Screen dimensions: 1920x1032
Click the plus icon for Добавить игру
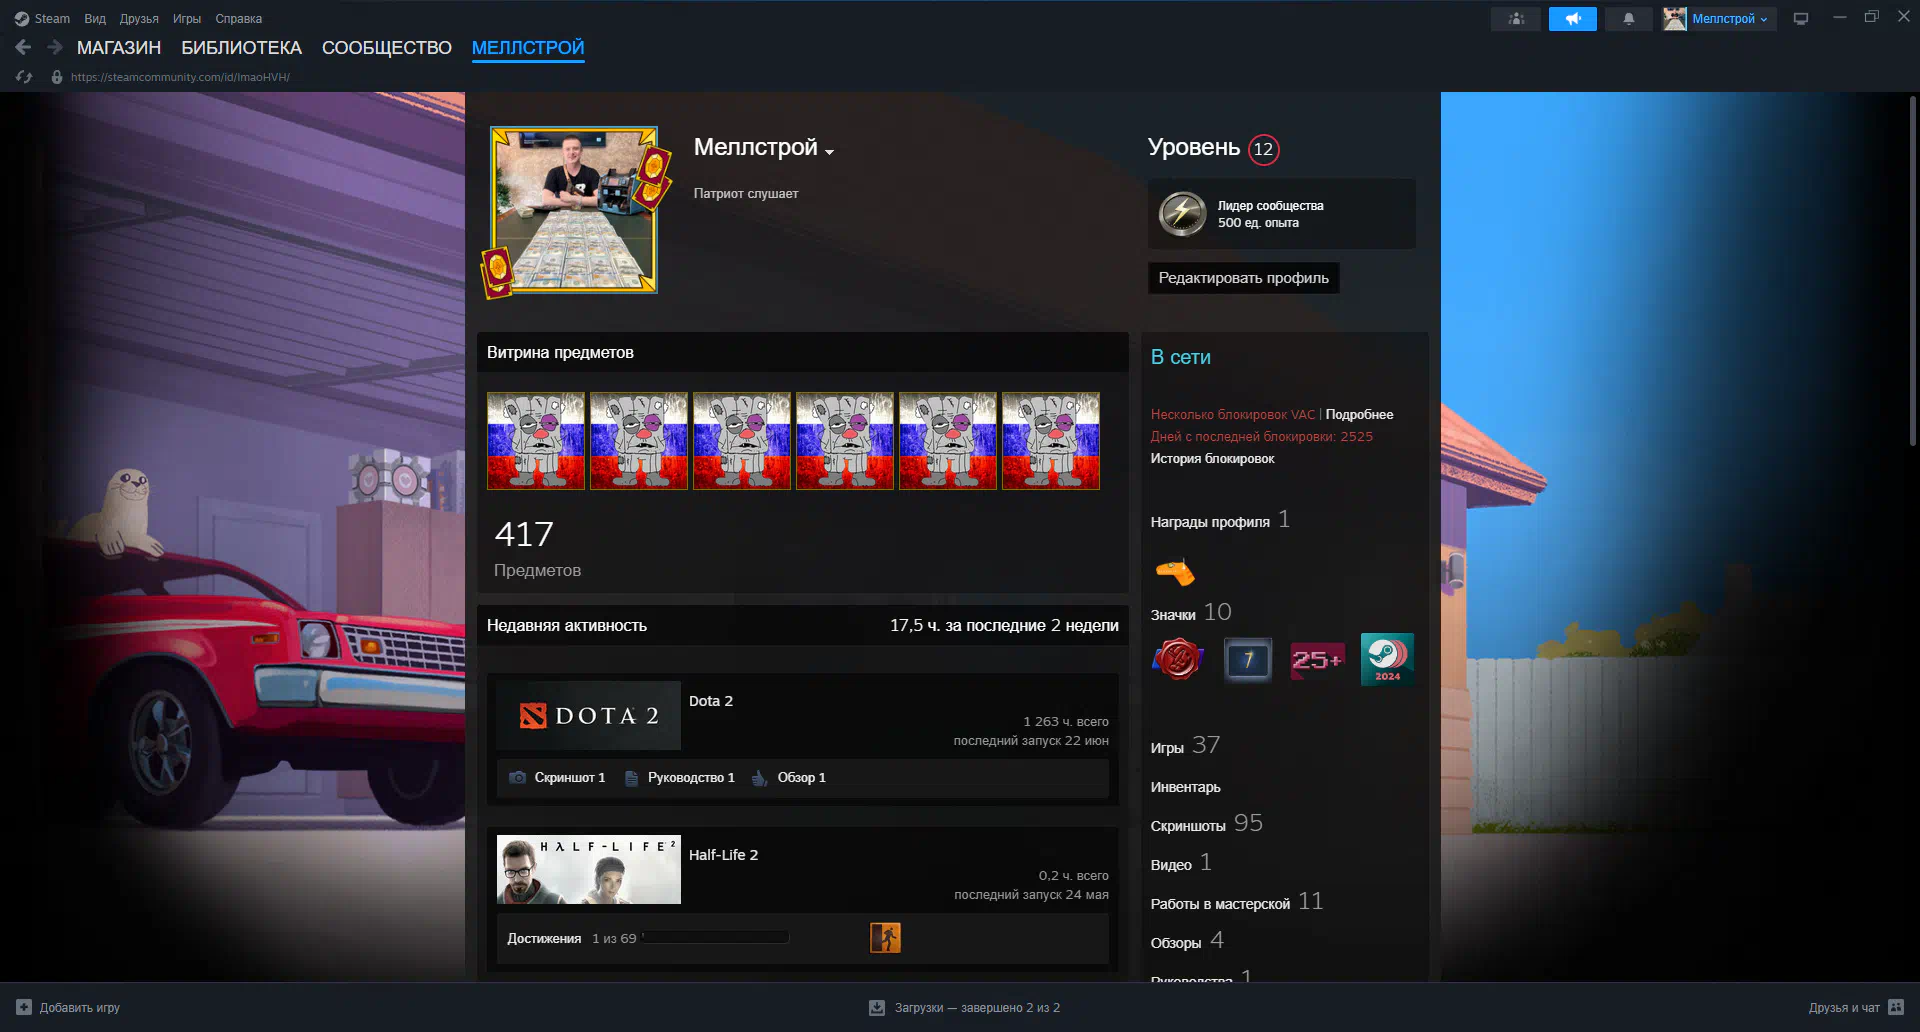[24, 1007]
